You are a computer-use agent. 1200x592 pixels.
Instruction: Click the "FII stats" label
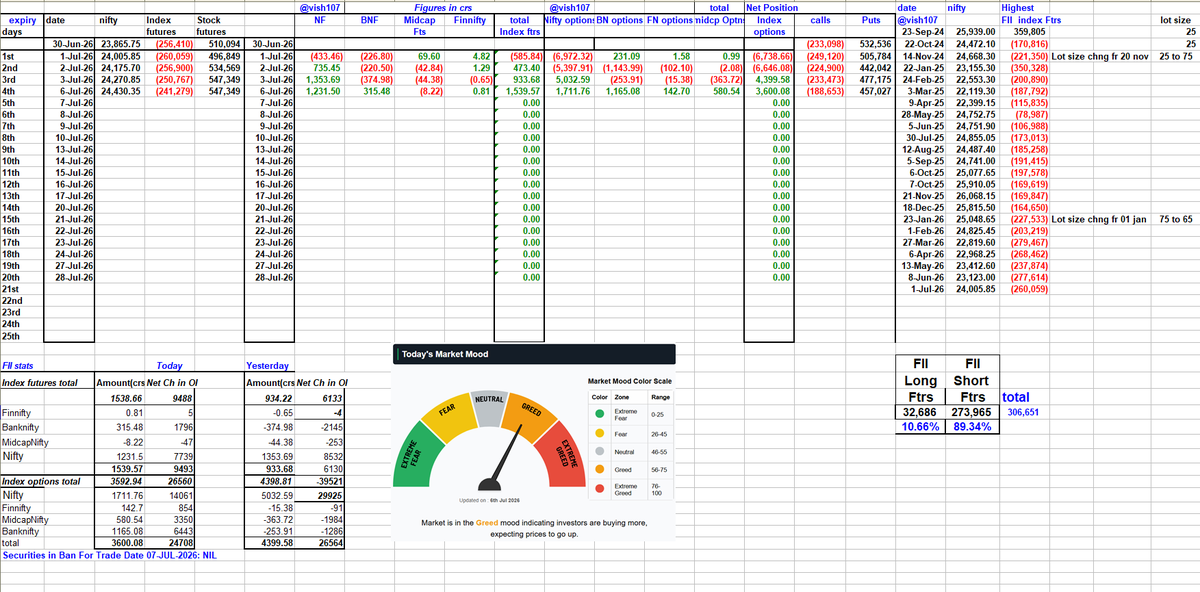tap(19, 367)
